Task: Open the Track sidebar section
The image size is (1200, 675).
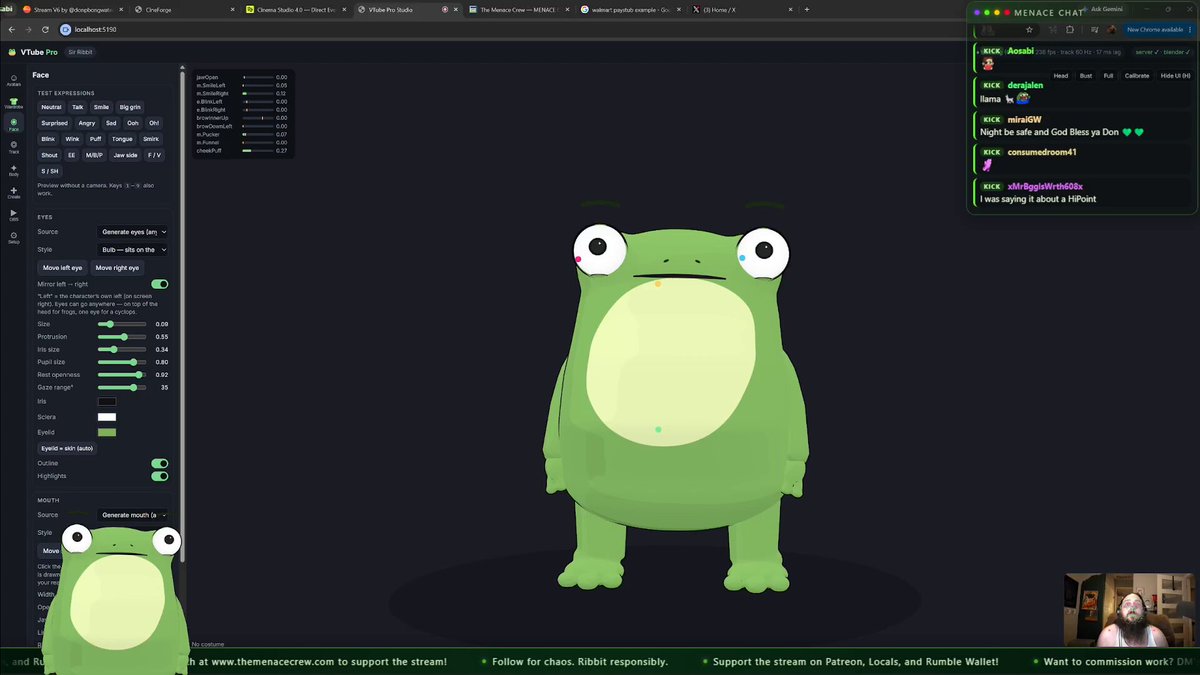Action: coord(13,147)
